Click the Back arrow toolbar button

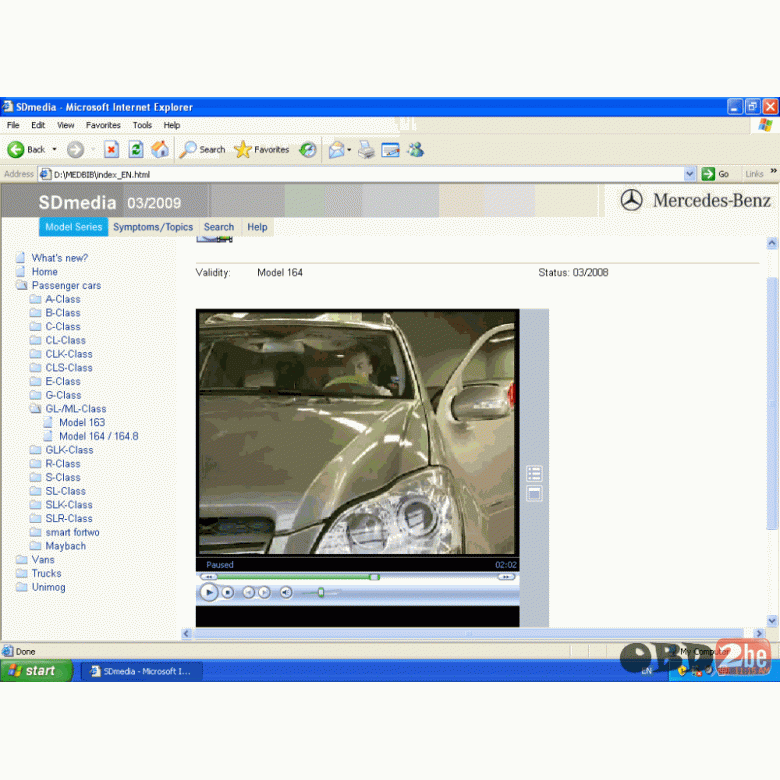pyautogui.click(x=26, y=149)
